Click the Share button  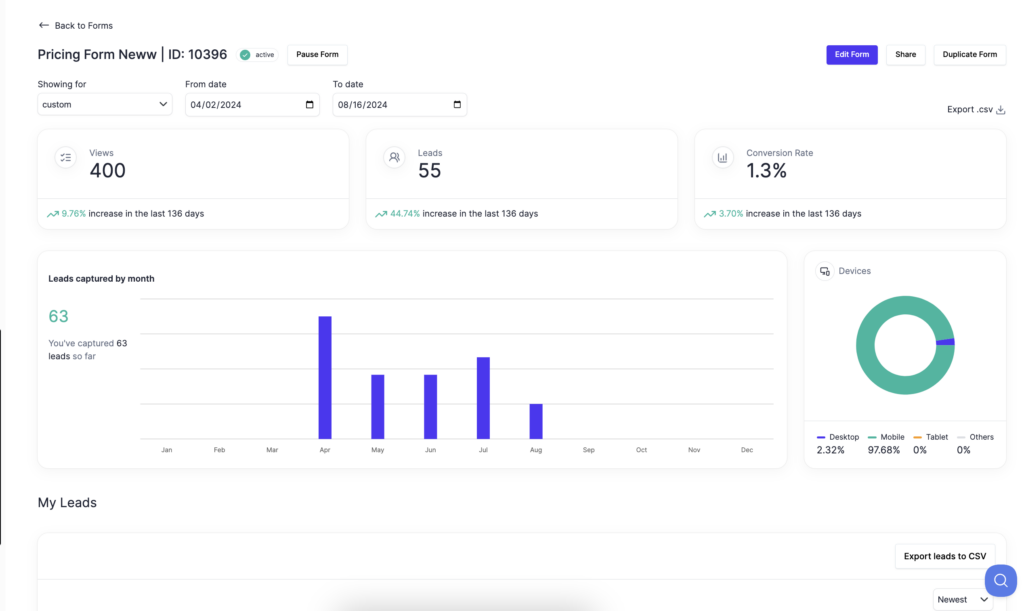pos(905,55)
